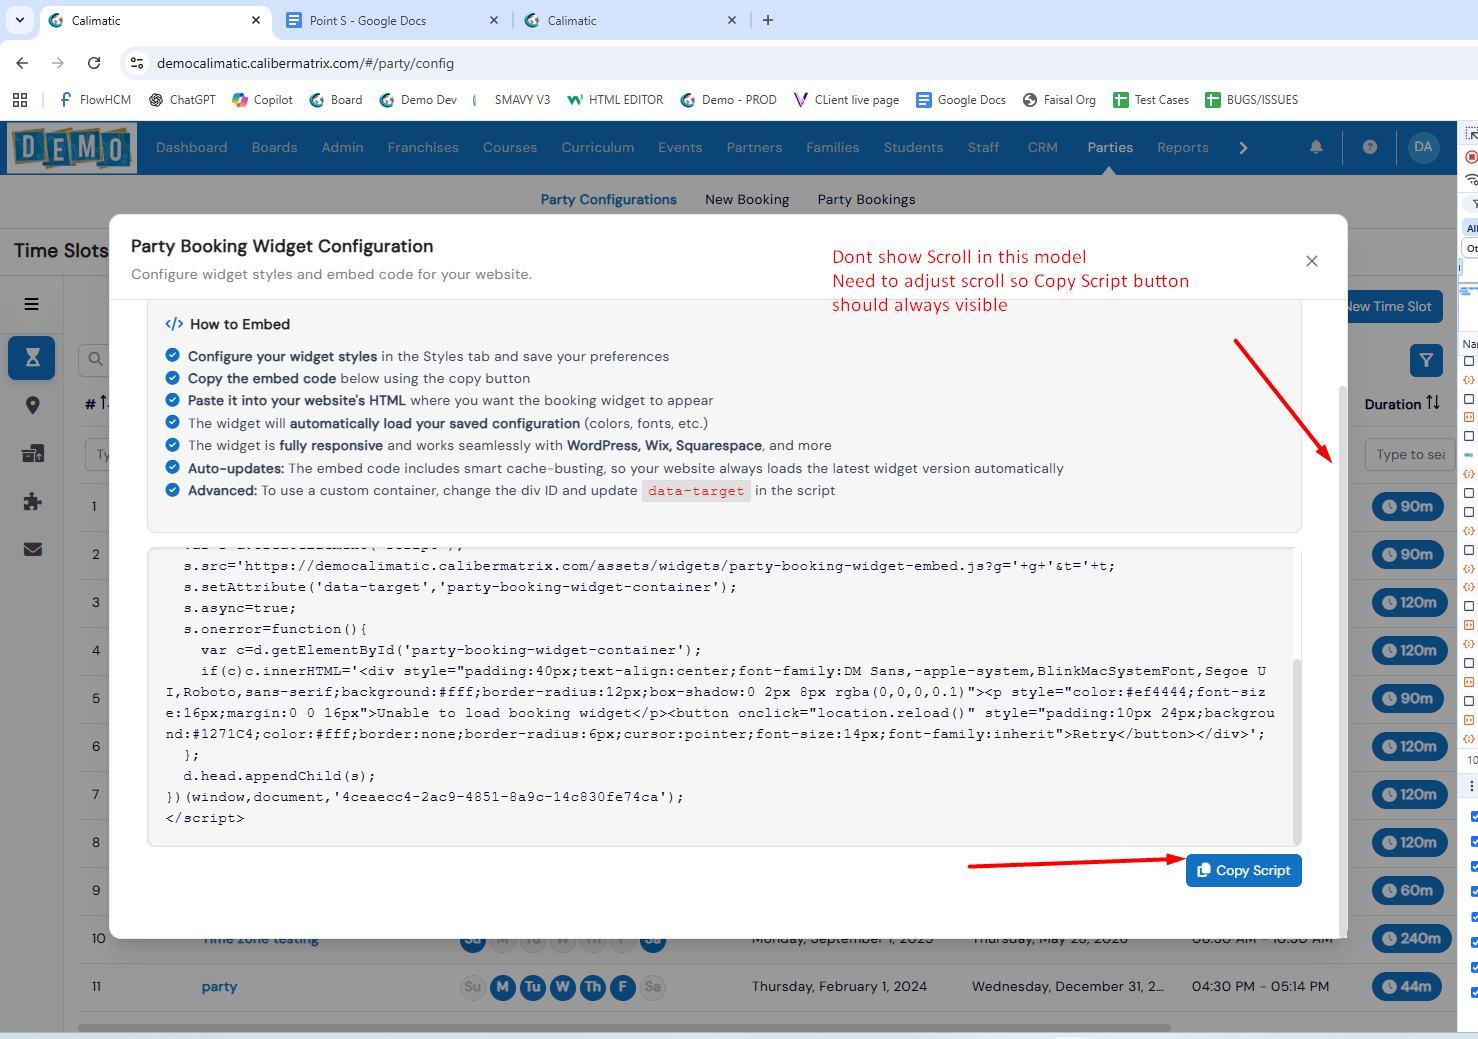Open the Google Docs bookmark

coord(961,100)
